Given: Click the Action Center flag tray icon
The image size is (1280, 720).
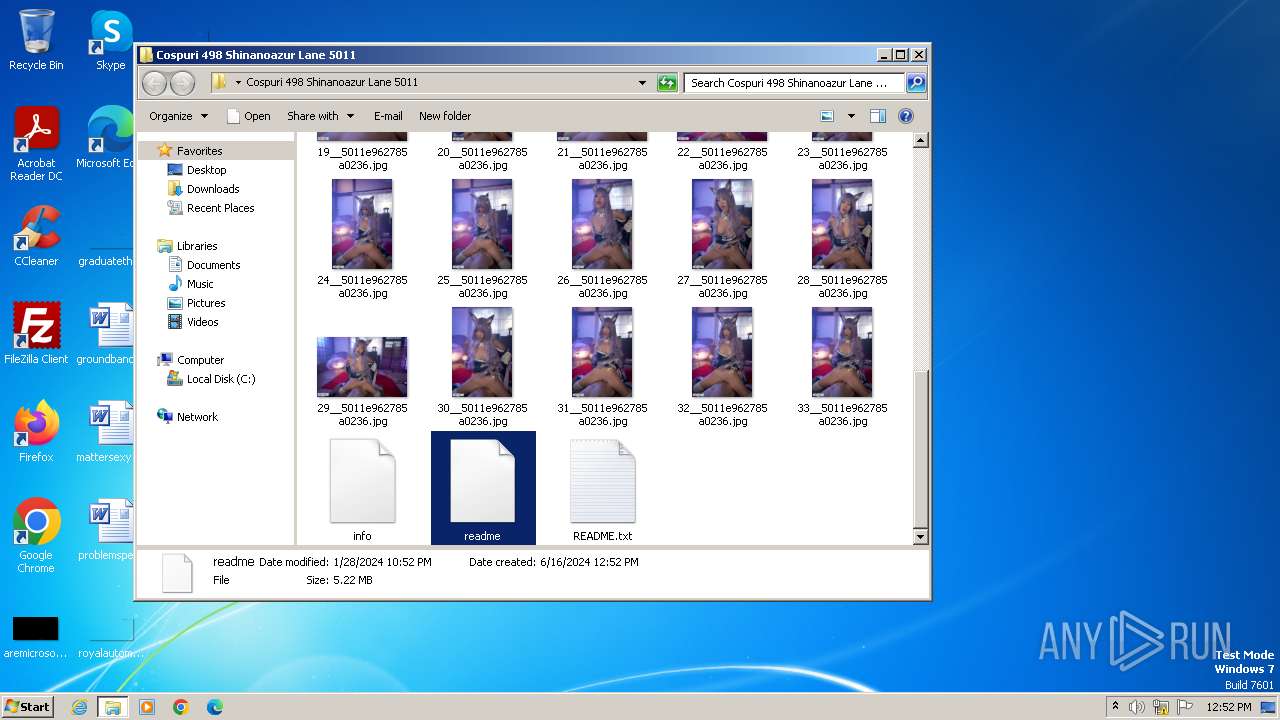Looking at the screenshot, I should (x=1183, y=707).
